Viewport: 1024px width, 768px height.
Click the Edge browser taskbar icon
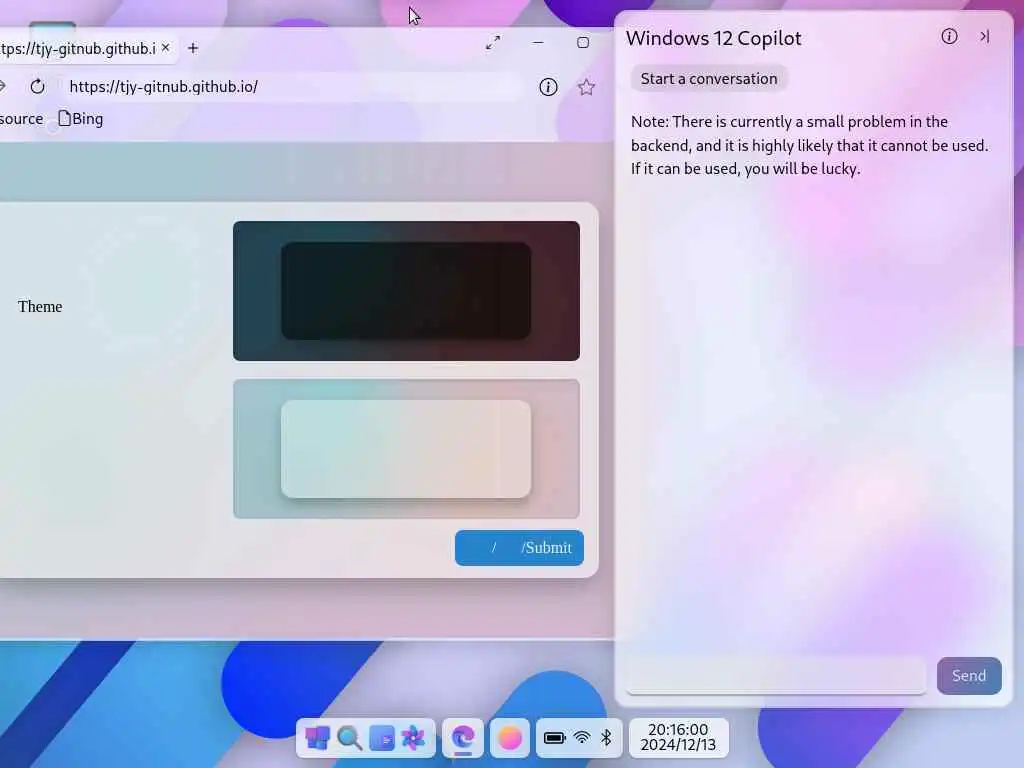tap(463, 738)
